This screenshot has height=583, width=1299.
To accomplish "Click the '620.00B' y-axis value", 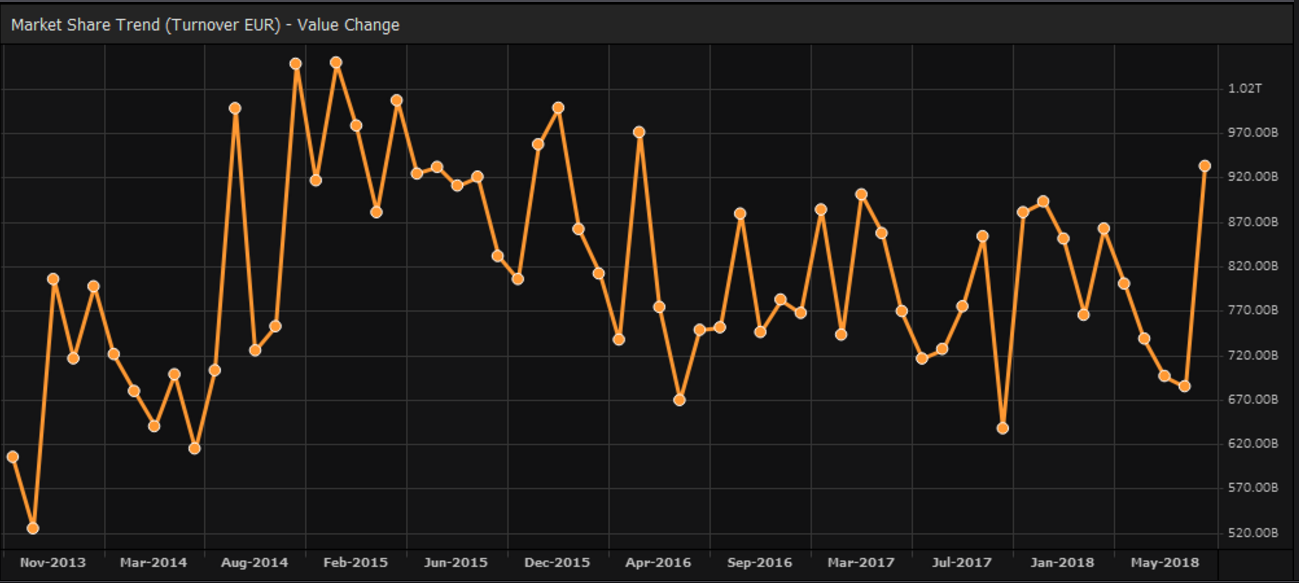I will coord(1253,444).
